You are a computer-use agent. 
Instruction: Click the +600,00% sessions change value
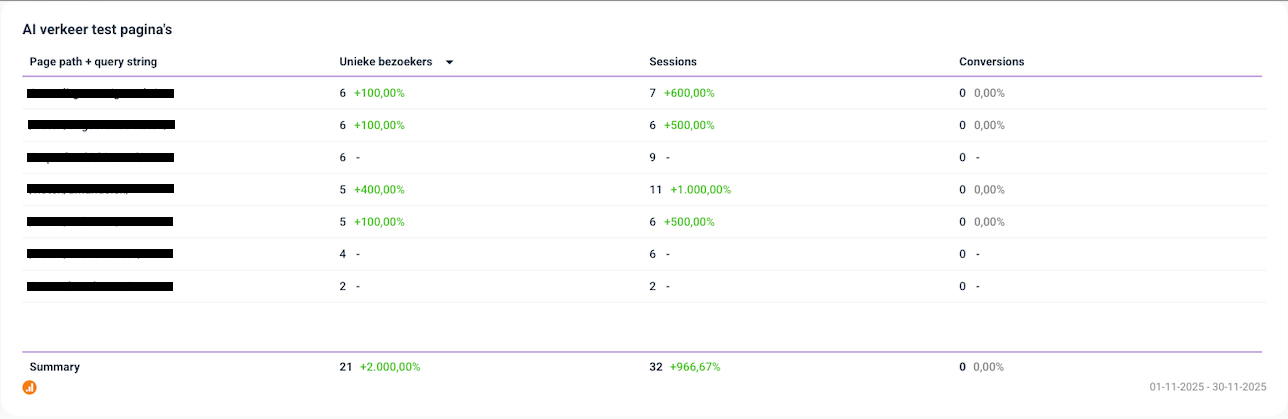coord(689,93)
